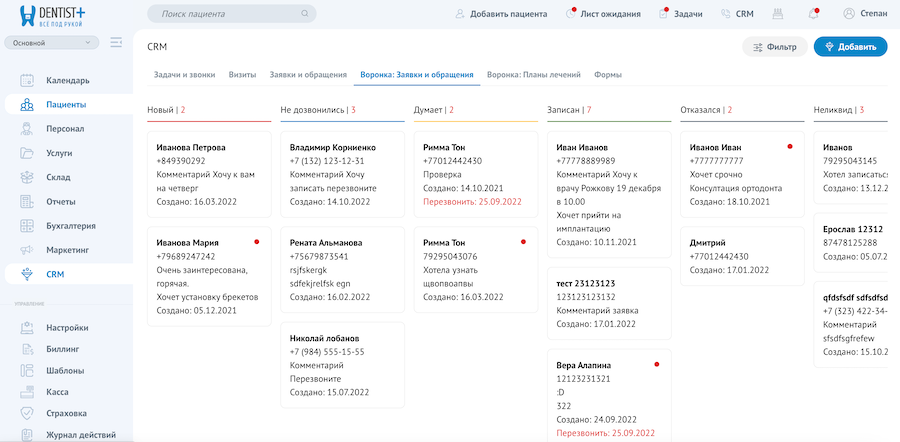The image size is (900, 442).
Task: Switch to the Задачи и звонки tab
Action: click(x=185, y=75)
